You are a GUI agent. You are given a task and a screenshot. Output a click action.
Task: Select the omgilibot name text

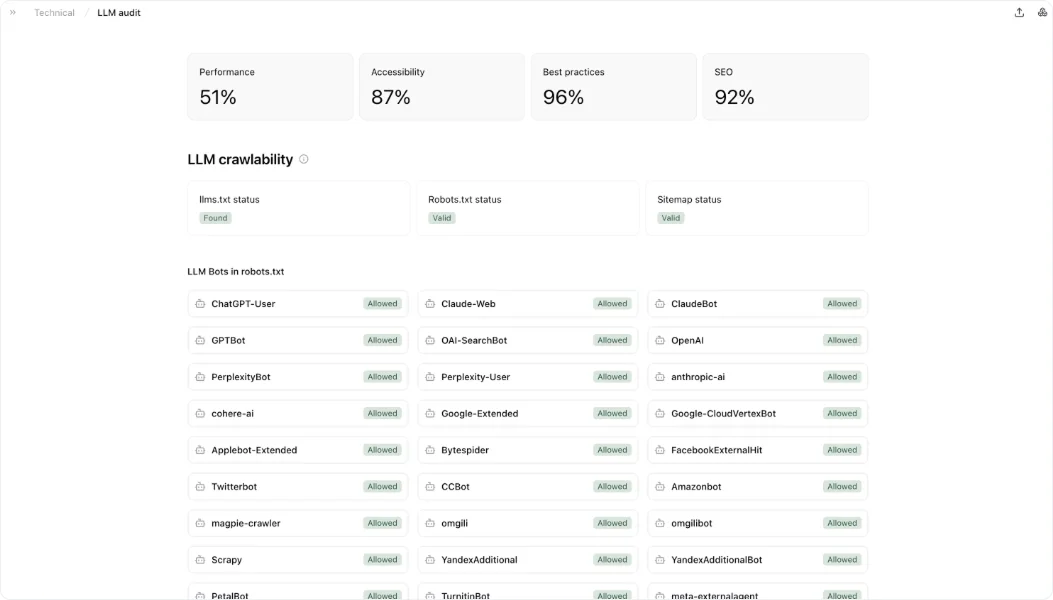click(x=692, y=523)
